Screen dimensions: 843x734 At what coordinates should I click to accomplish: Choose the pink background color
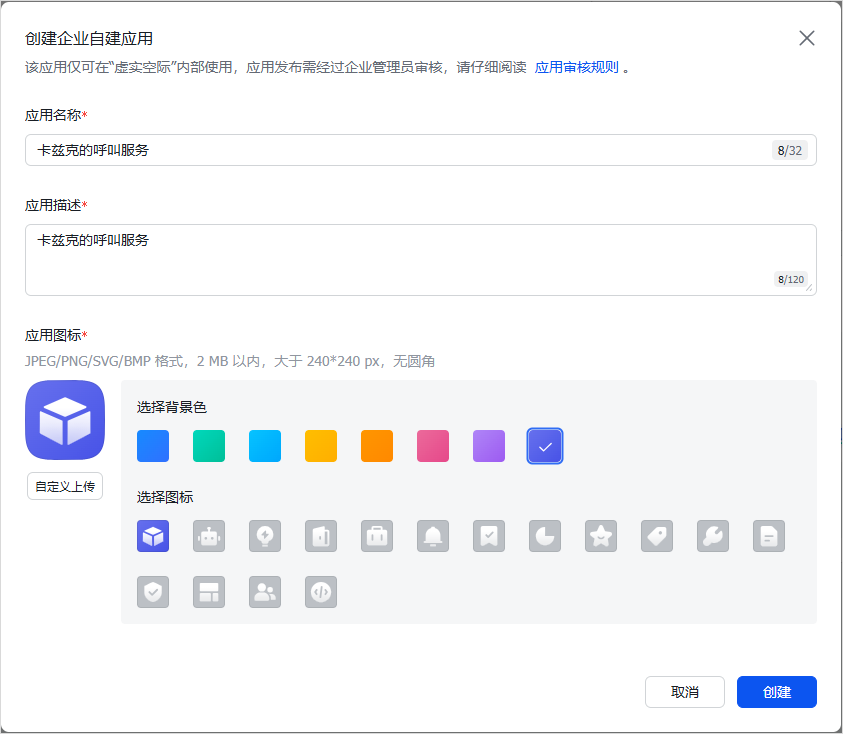433,446
